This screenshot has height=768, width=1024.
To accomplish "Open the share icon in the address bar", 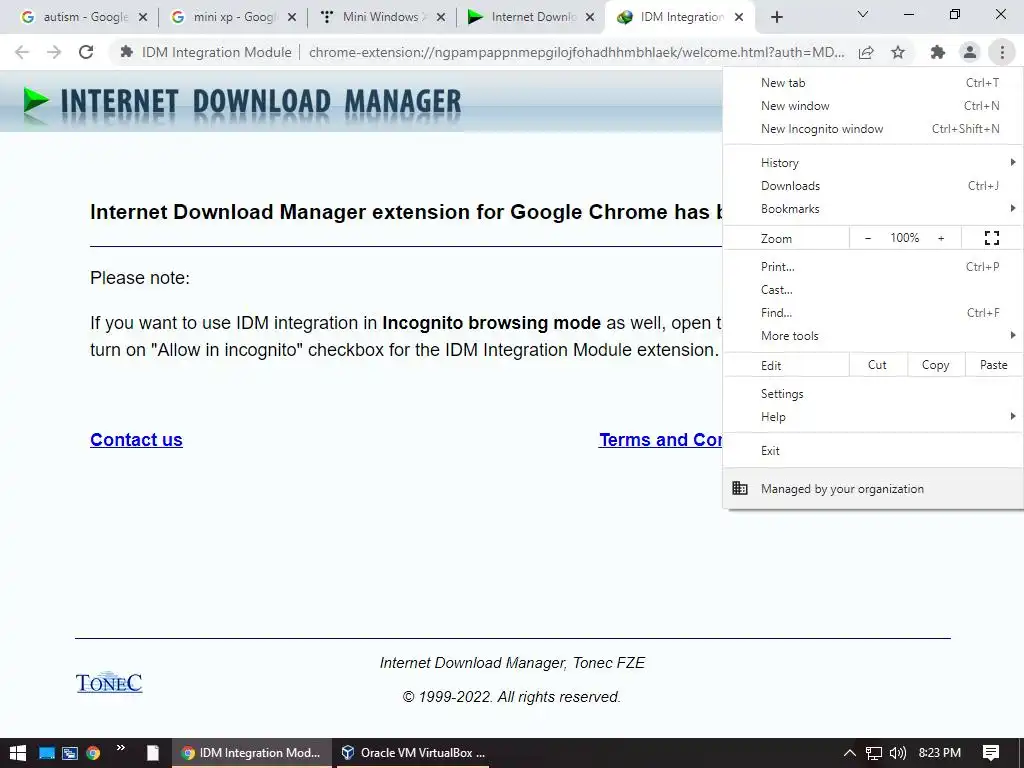I will pos(866,52).
